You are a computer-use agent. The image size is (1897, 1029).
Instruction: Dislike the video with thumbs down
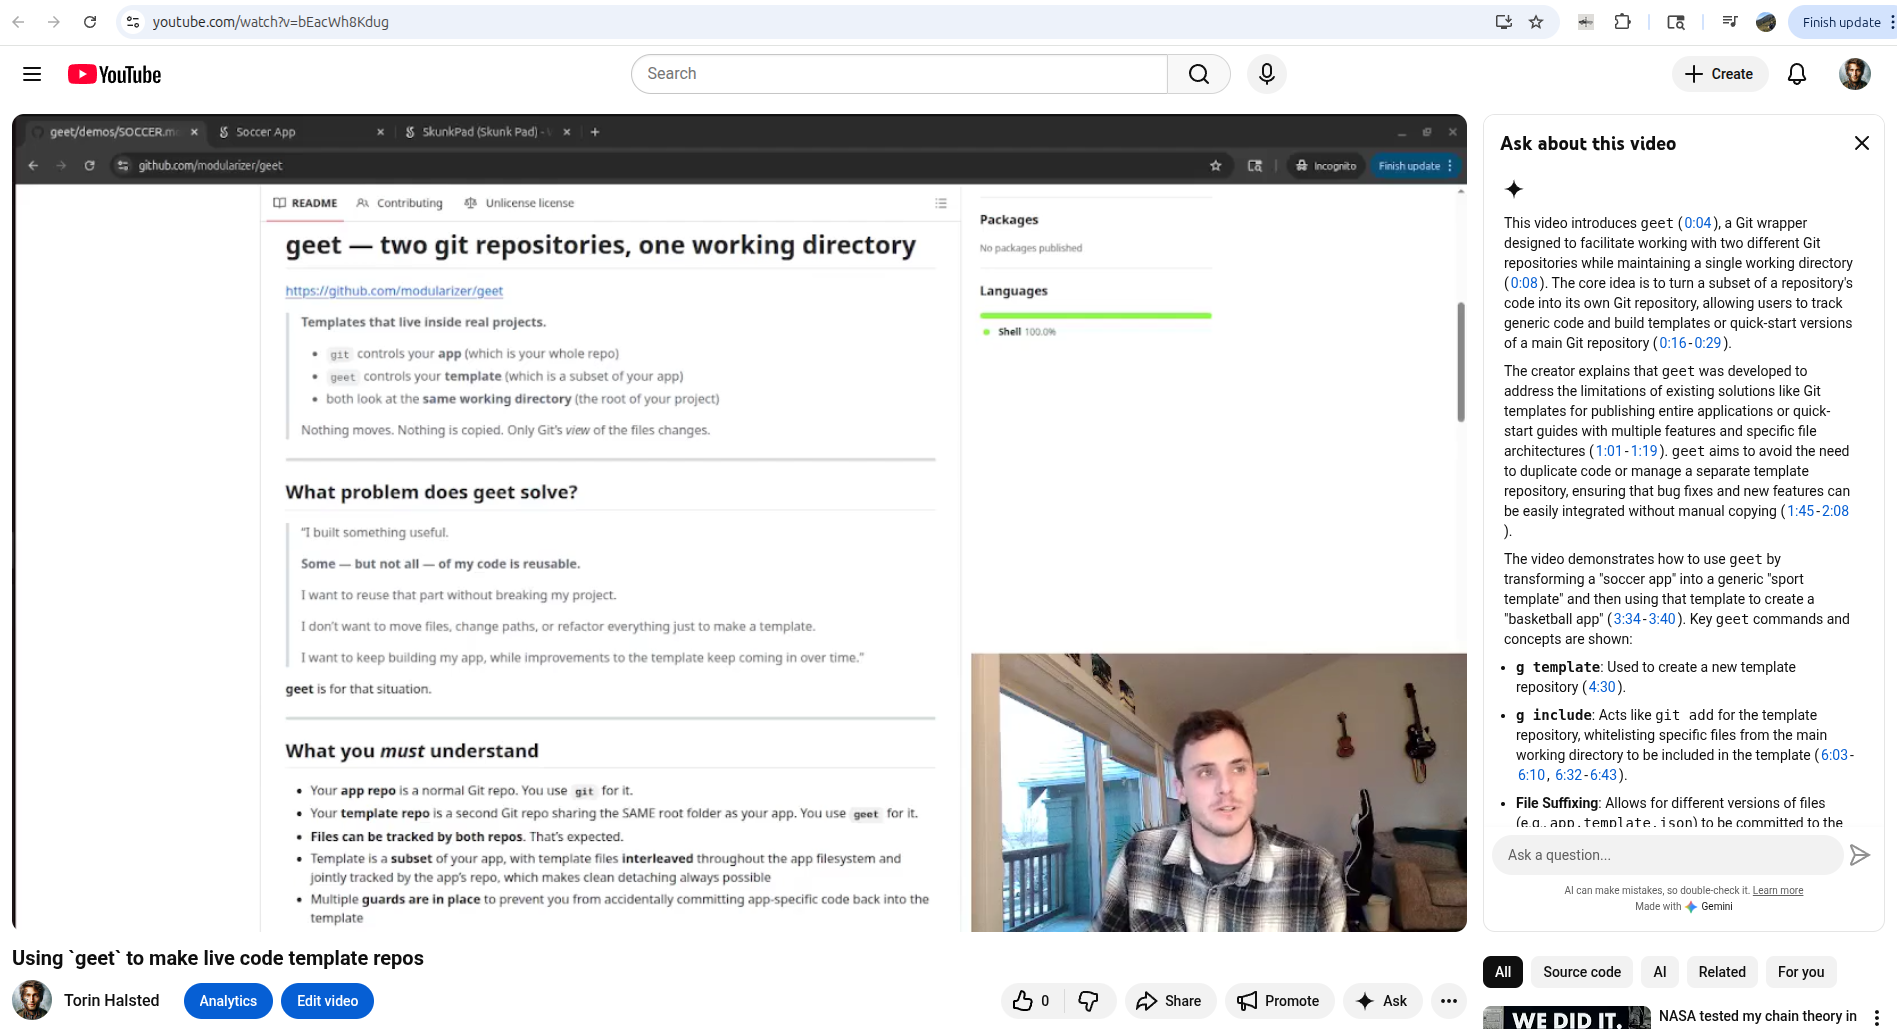tap(1089, 1001)
